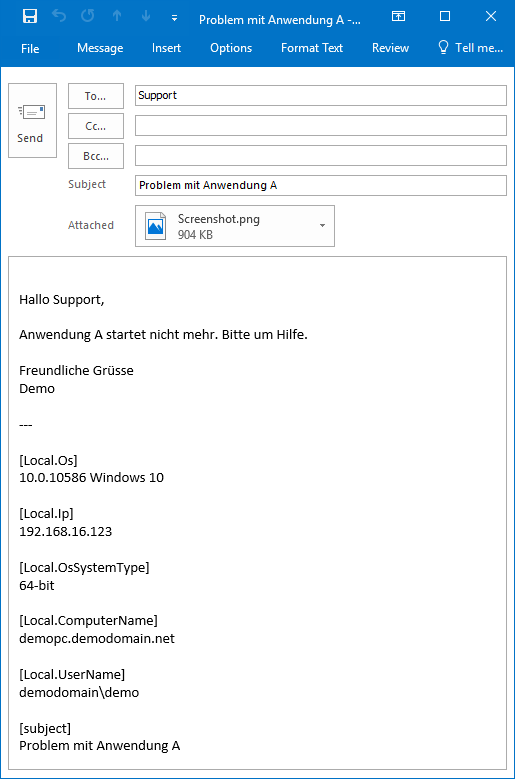Click the Undo arrow icon

59,16
